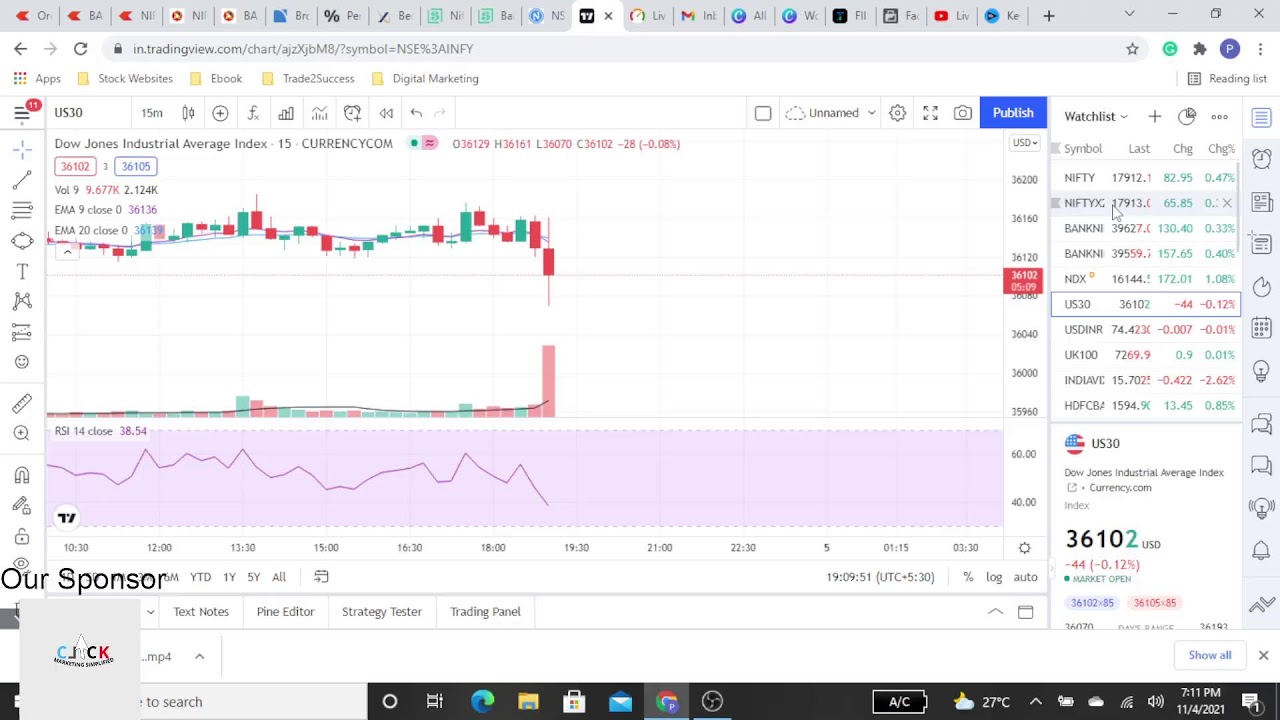The width and height of the screenshot is (1280, 720).
Task: Select the patterns drawing tool
Action: click(x=22, y=301)
